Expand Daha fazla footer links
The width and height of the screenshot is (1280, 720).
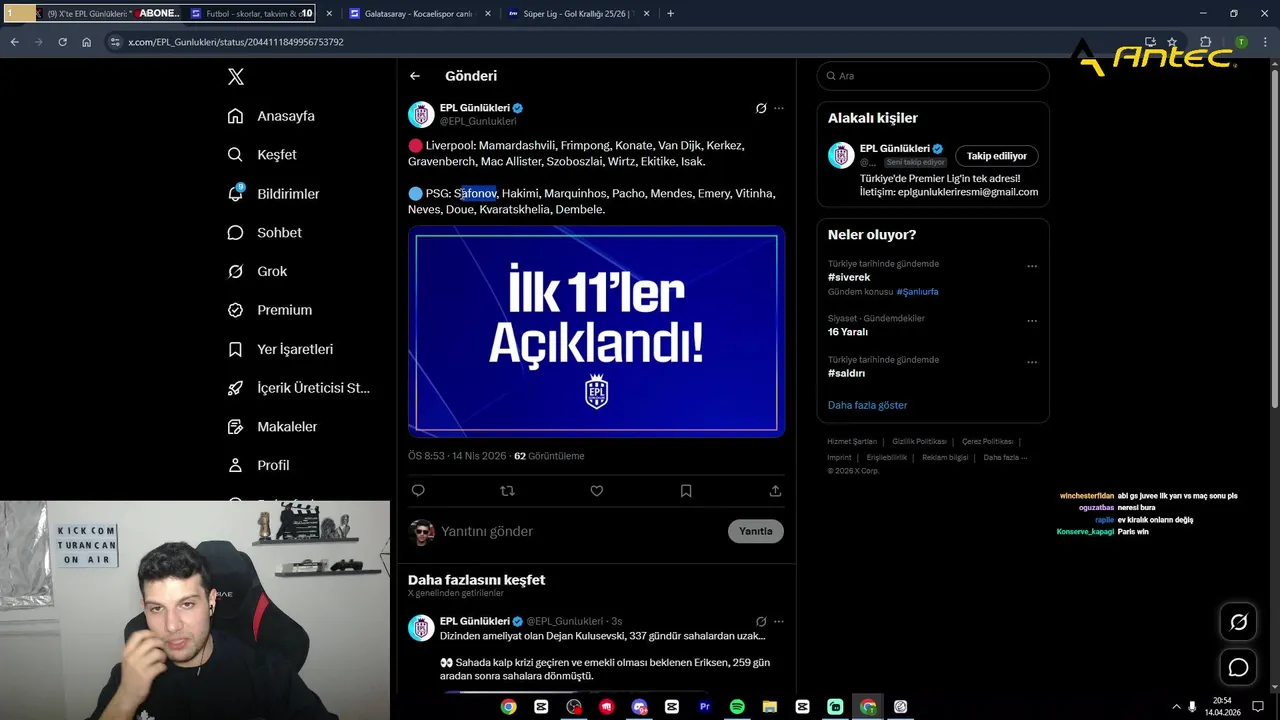click(x=1005, y=457)
